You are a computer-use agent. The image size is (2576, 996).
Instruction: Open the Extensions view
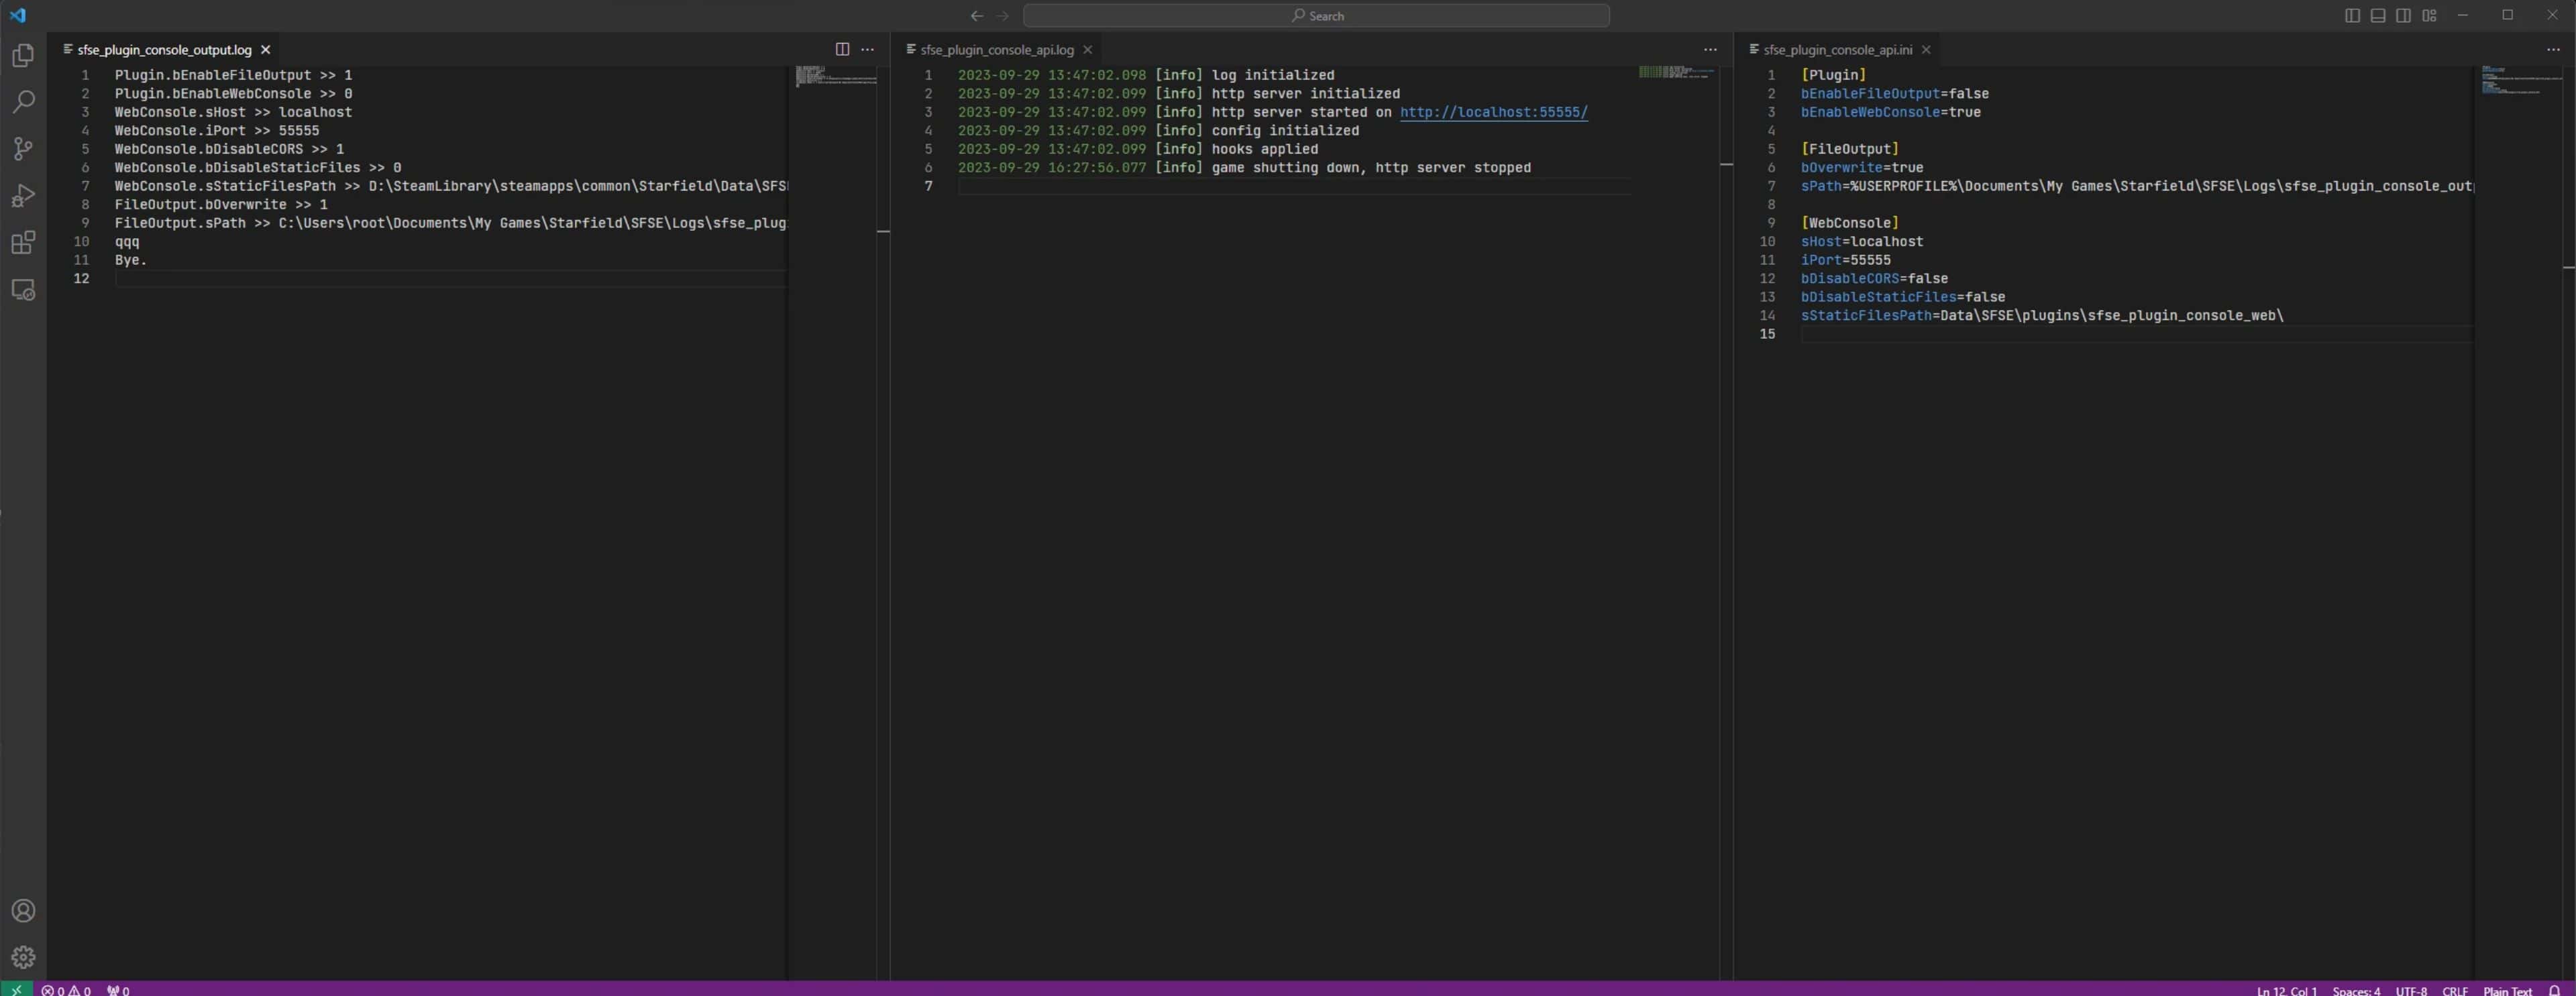pos(23,243)
